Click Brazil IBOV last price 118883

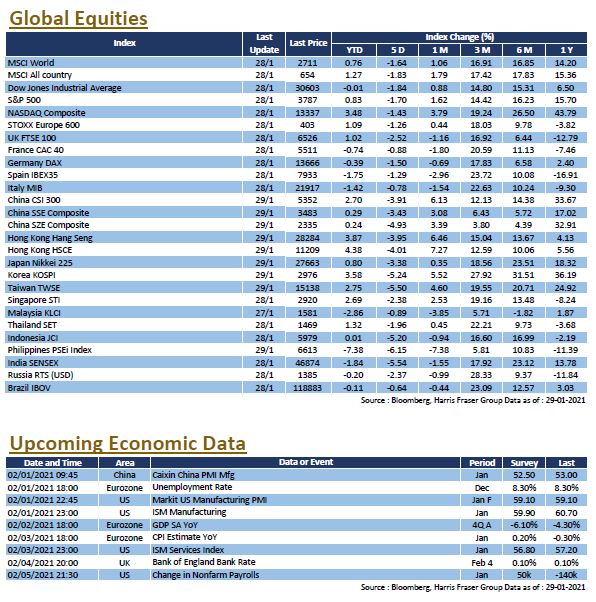point(307,388)
